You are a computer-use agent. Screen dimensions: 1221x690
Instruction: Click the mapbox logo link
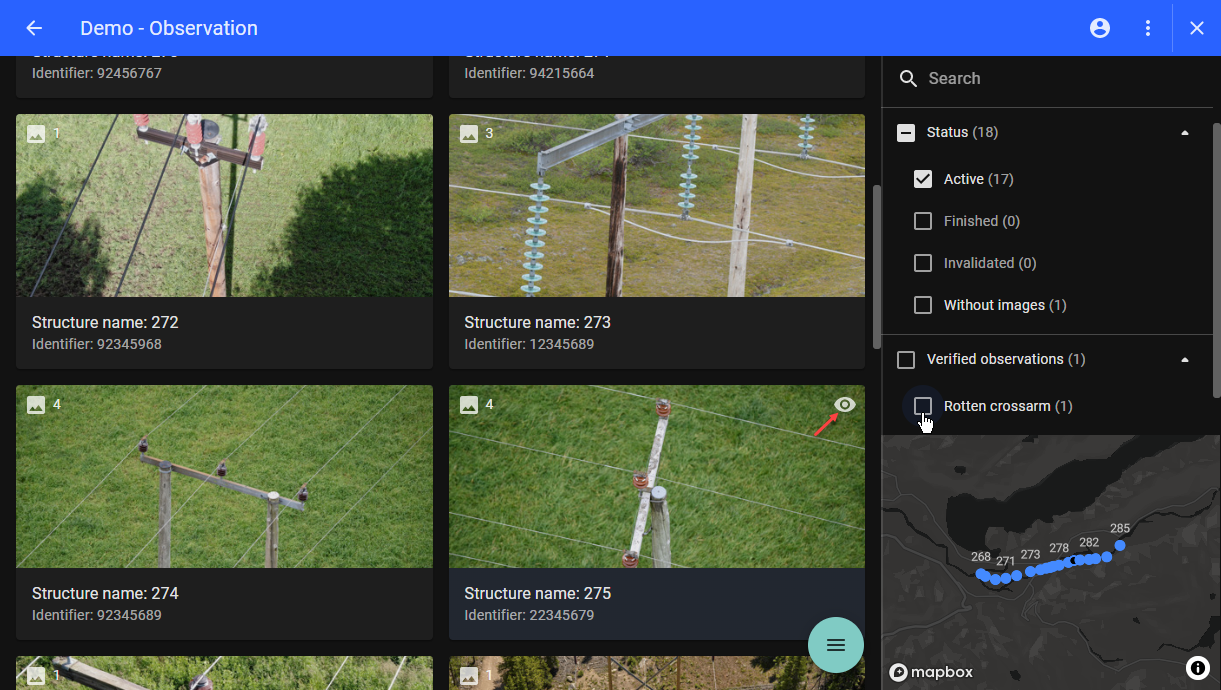[931, 672]
